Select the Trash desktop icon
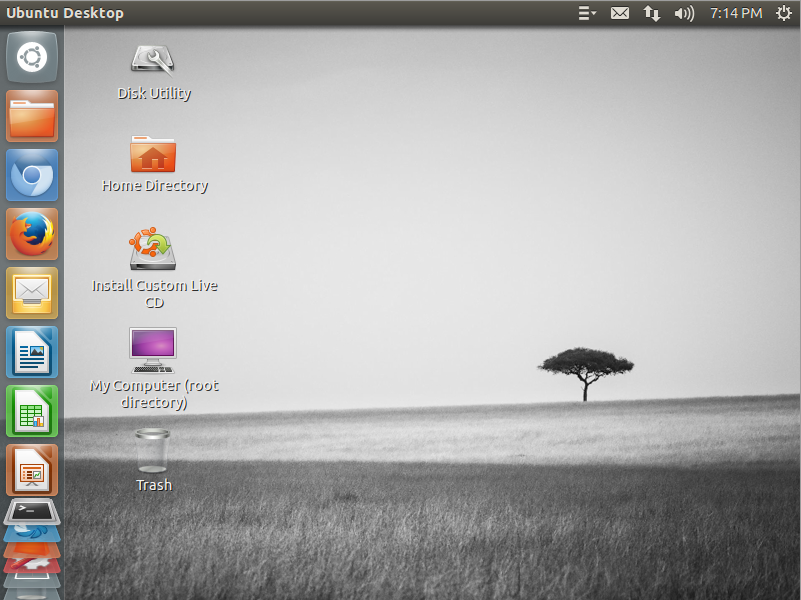The image size is (801, 600). point(152,450)
